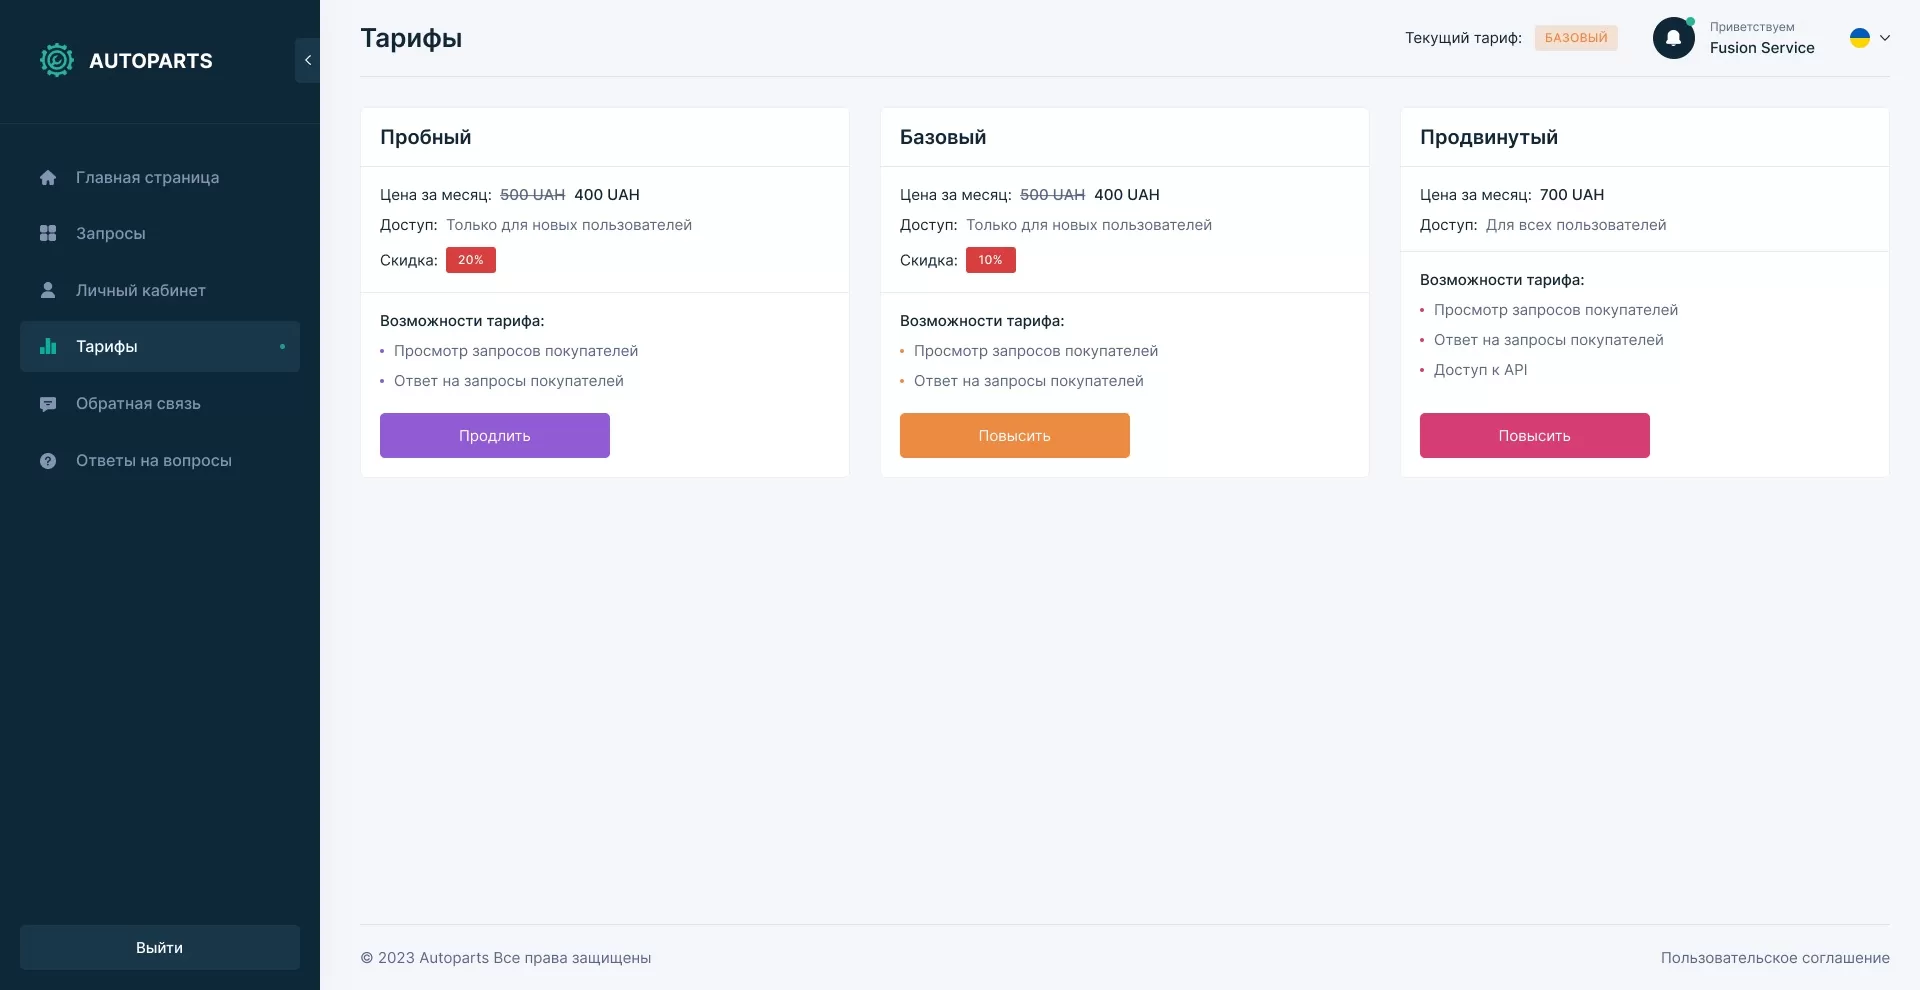Click the question mark icon beside Ответы на вопросы

(x=48, y=461)
